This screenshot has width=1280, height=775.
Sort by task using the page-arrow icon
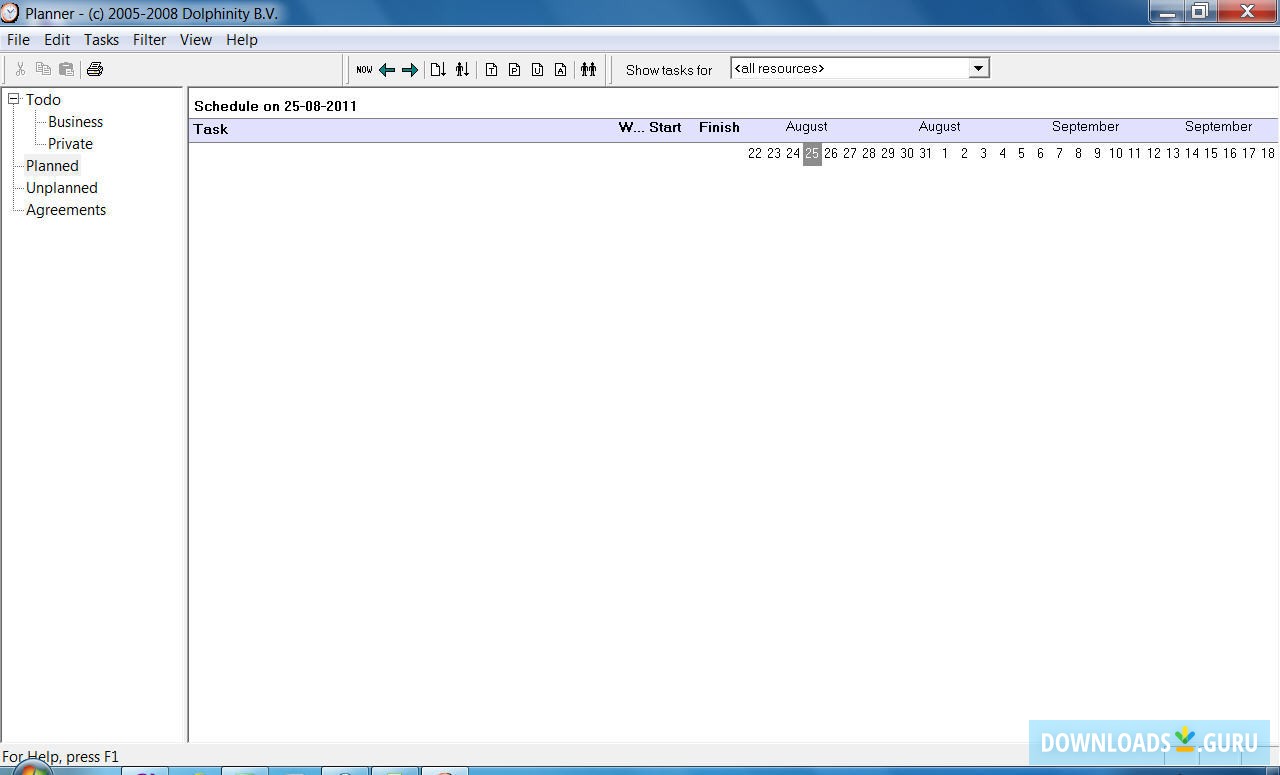pyautogui.click(x=438, y=70)
